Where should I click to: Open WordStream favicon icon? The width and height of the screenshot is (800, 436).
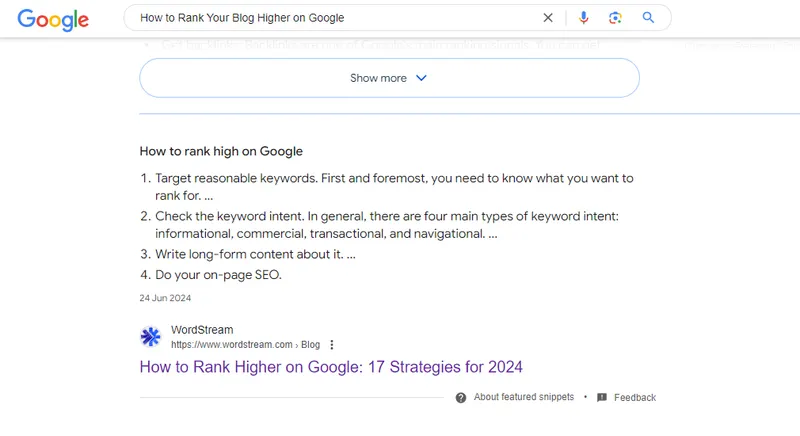(151, 337)
